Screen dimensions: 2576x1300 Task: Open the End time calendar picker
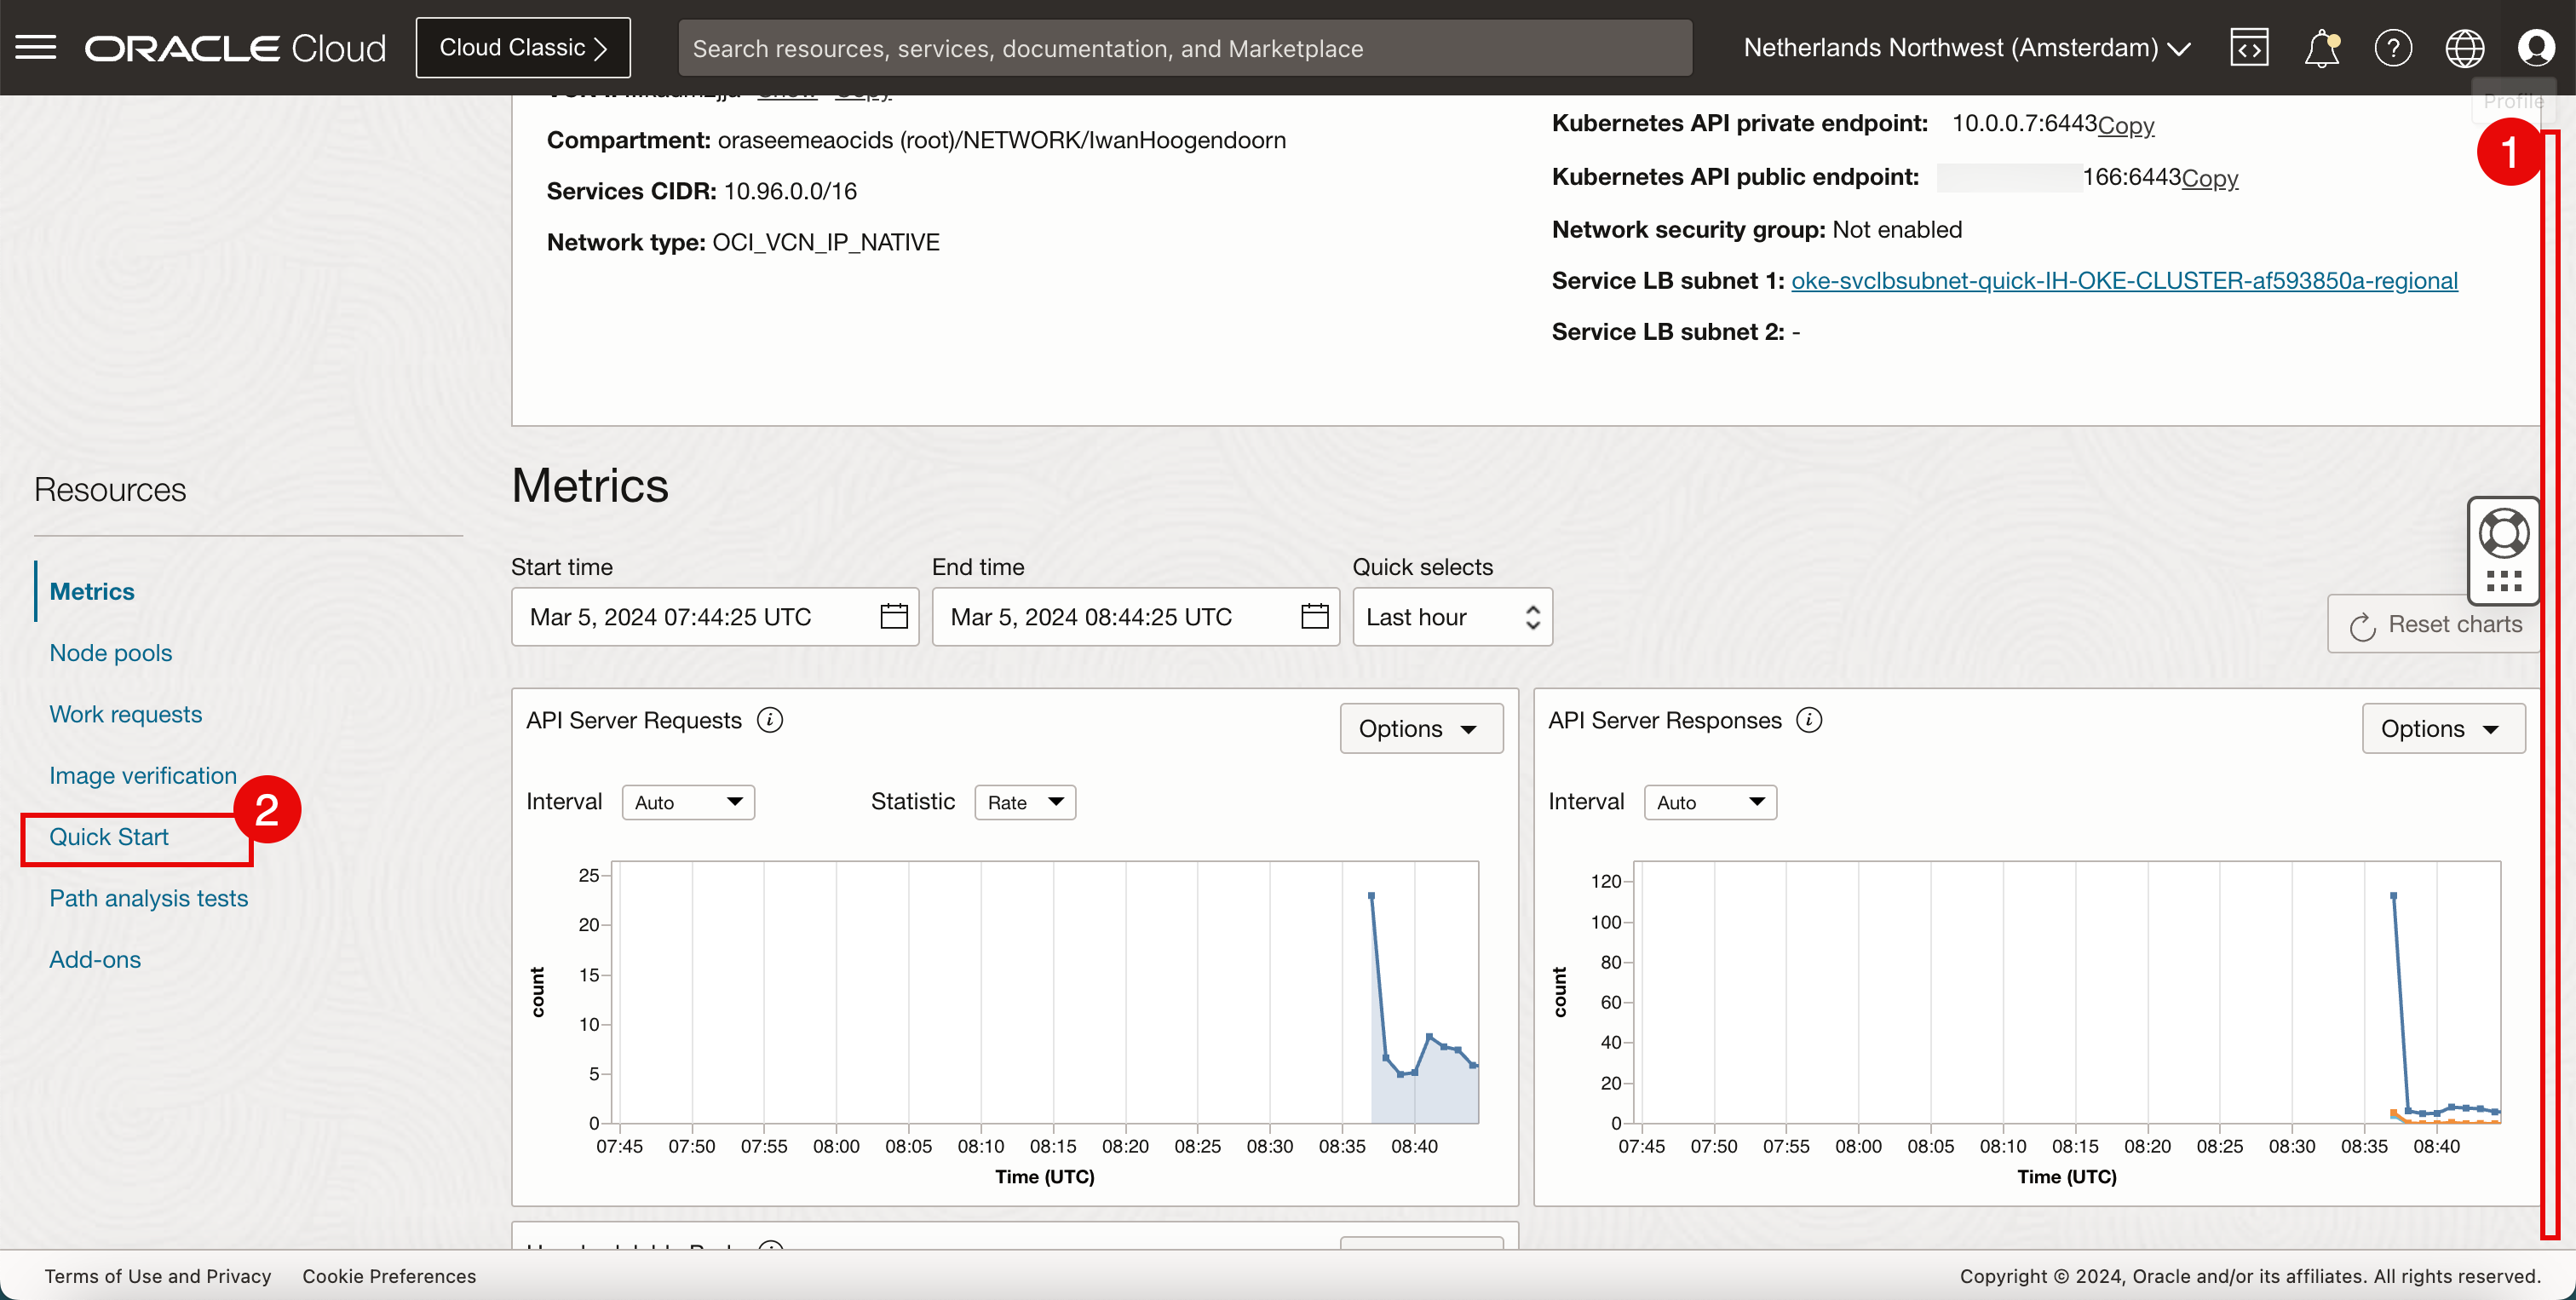click(1314, 616)
